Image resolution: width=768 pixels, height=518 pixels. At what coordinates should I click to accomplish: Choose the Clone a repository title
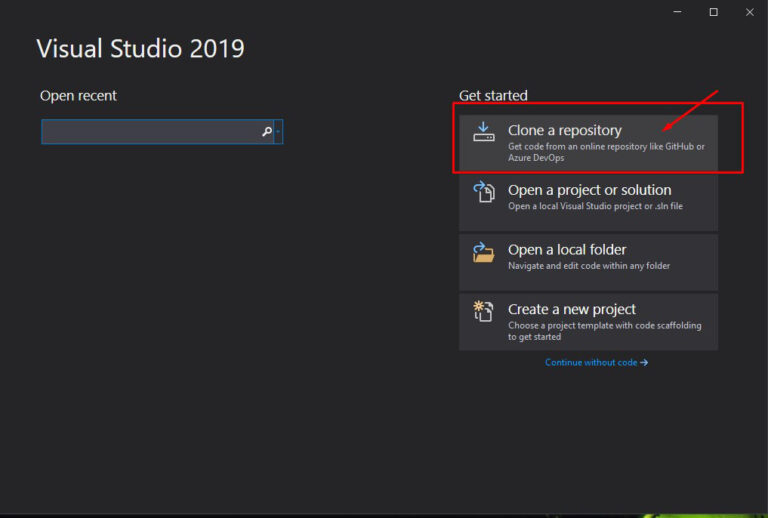click(x=564, y=130)
